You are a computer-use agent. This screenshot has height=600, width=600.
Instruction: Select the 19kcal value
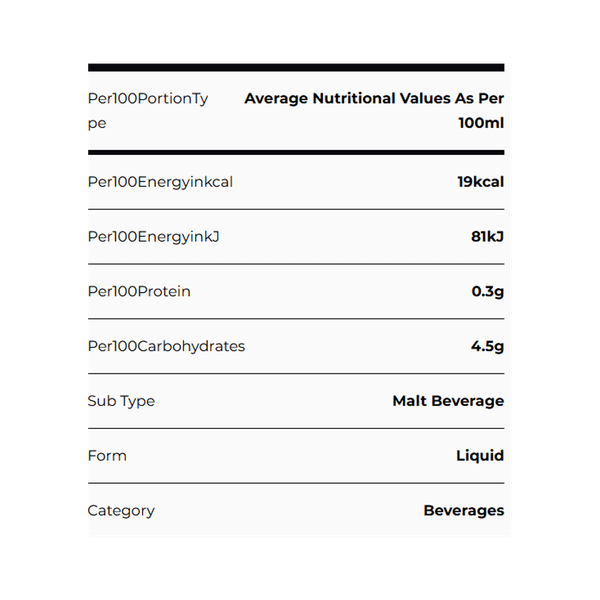click(481, 182)
